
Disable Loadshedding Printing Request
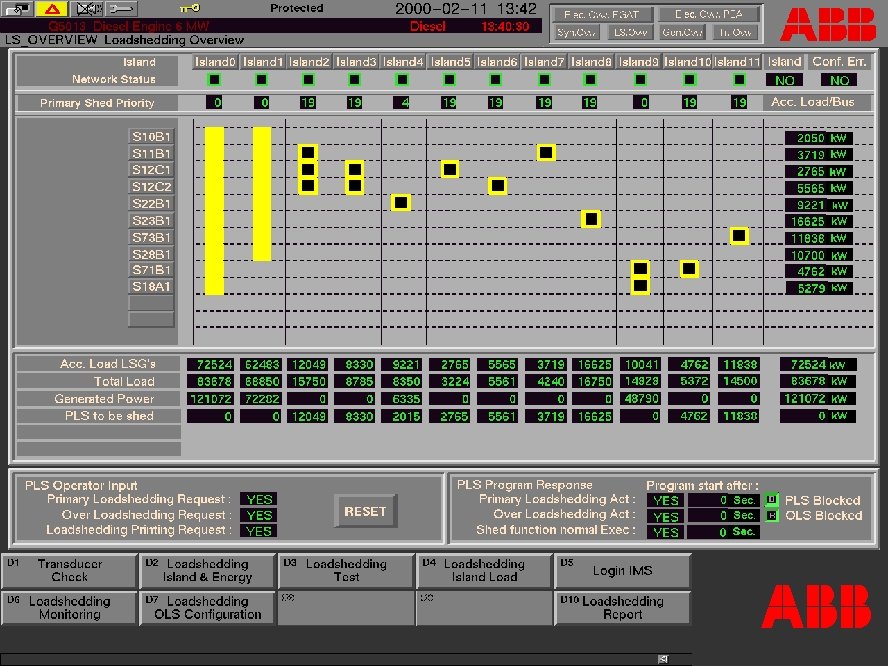[x=258, y=530]
